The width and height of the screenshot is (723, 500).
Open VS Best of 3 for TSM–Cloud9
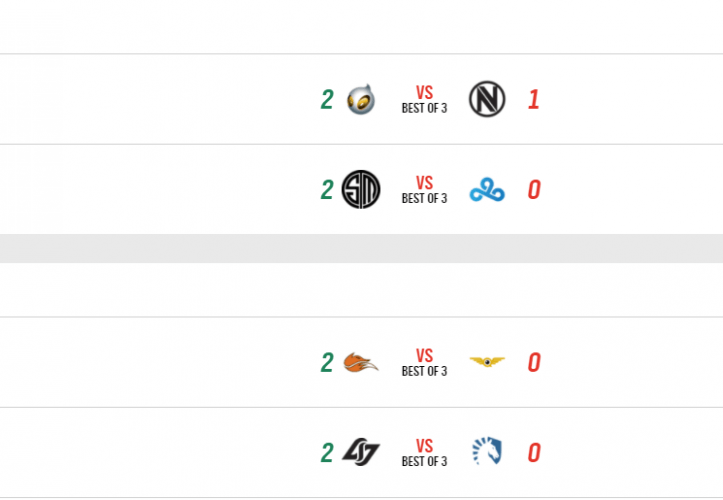click(424, 189)
